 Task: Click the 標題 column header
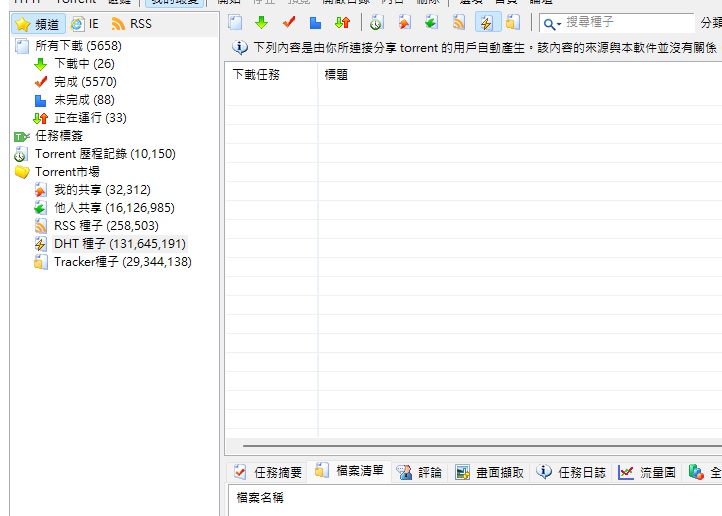coord(336,74)
